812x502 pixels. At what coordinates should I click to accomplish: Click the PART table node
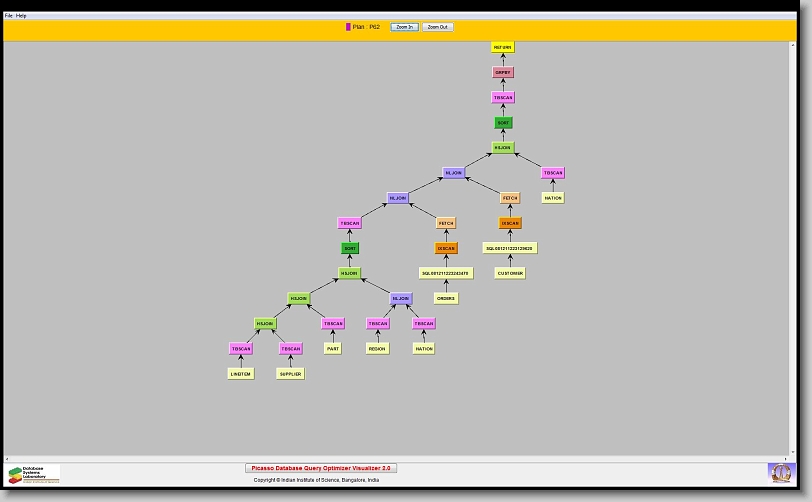333,349
